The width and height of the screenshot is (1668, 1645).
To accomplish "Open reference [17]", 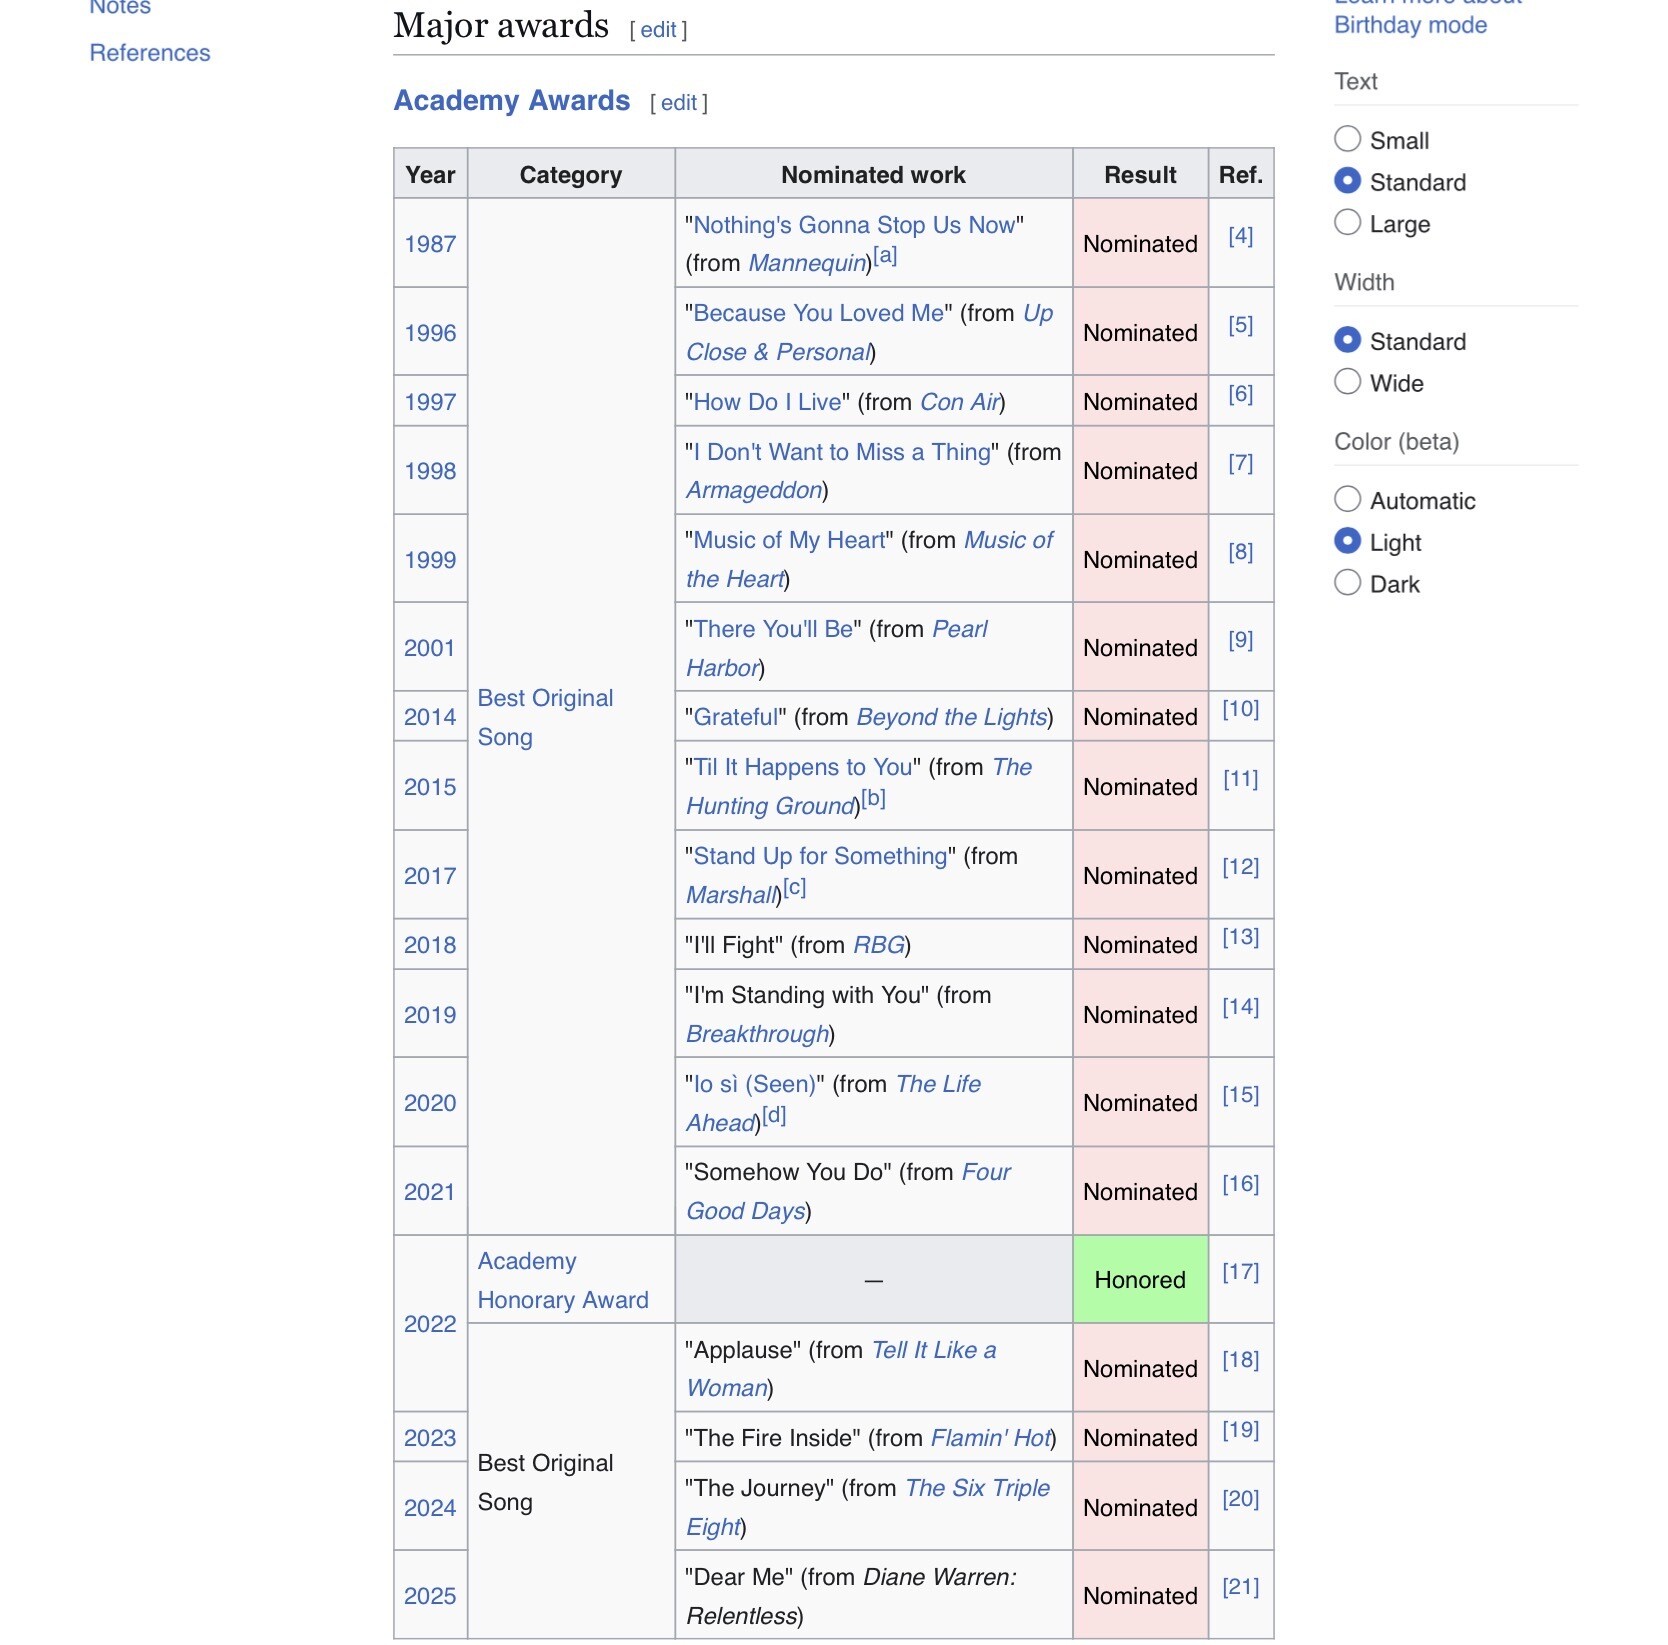I will click(1240, 1272).
